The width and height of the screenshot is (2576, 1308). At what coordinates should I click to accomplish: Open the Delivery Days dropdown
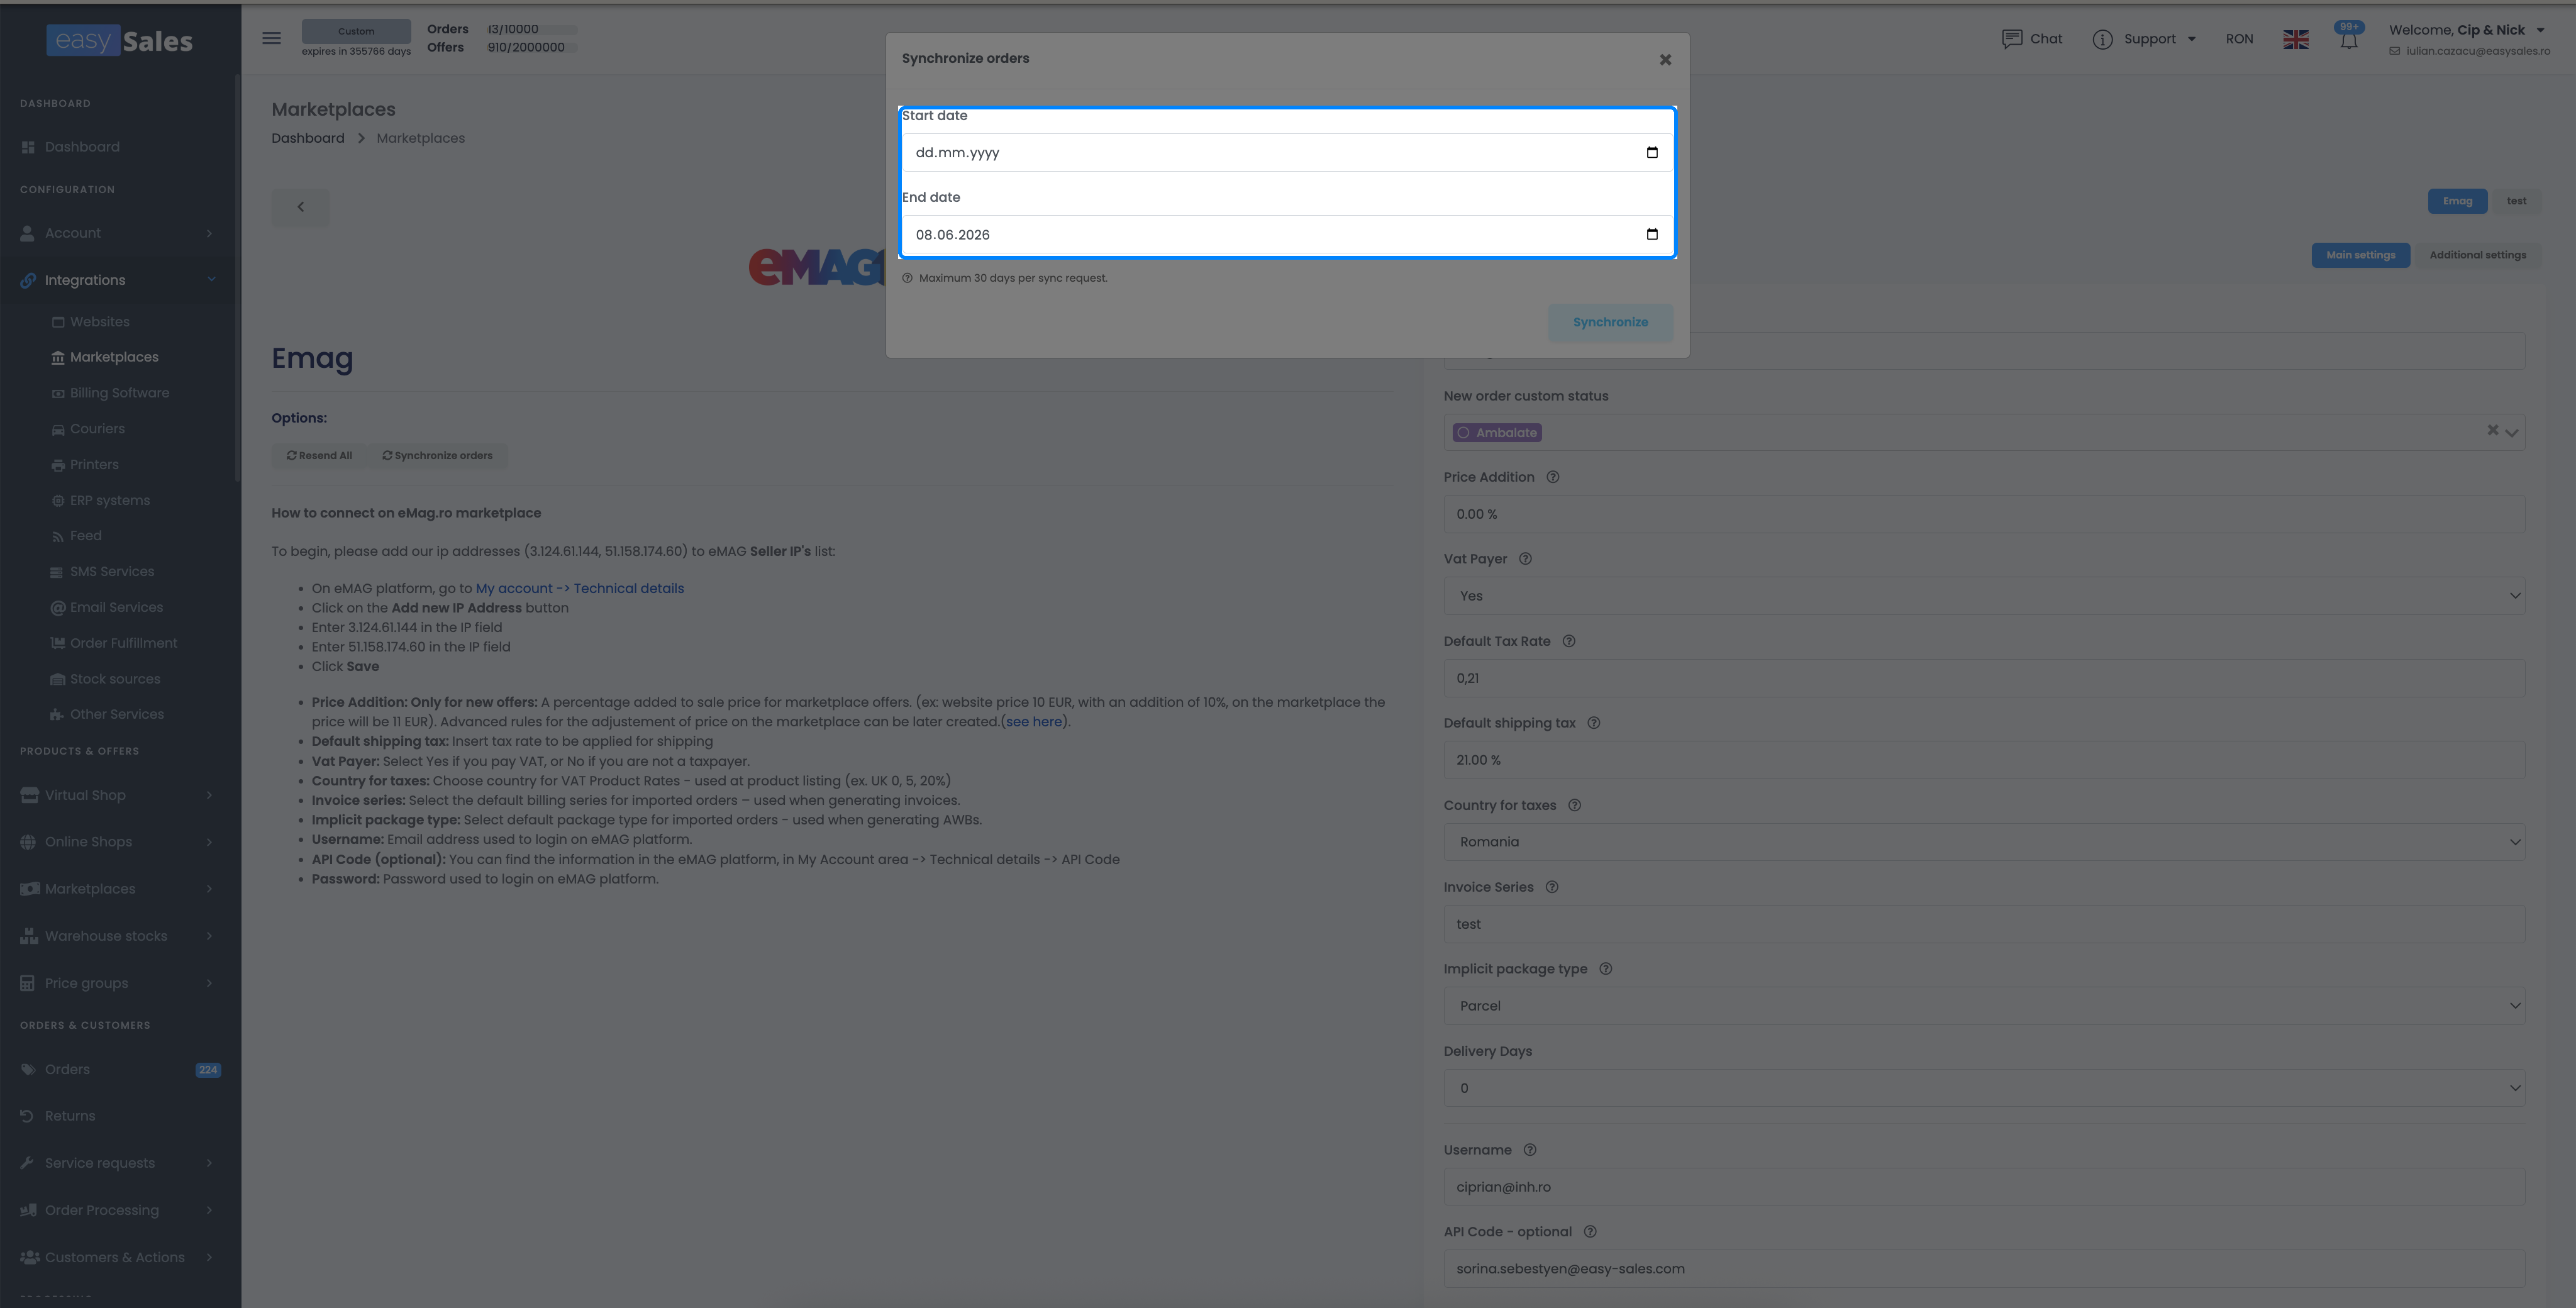coord(1984,1088)
